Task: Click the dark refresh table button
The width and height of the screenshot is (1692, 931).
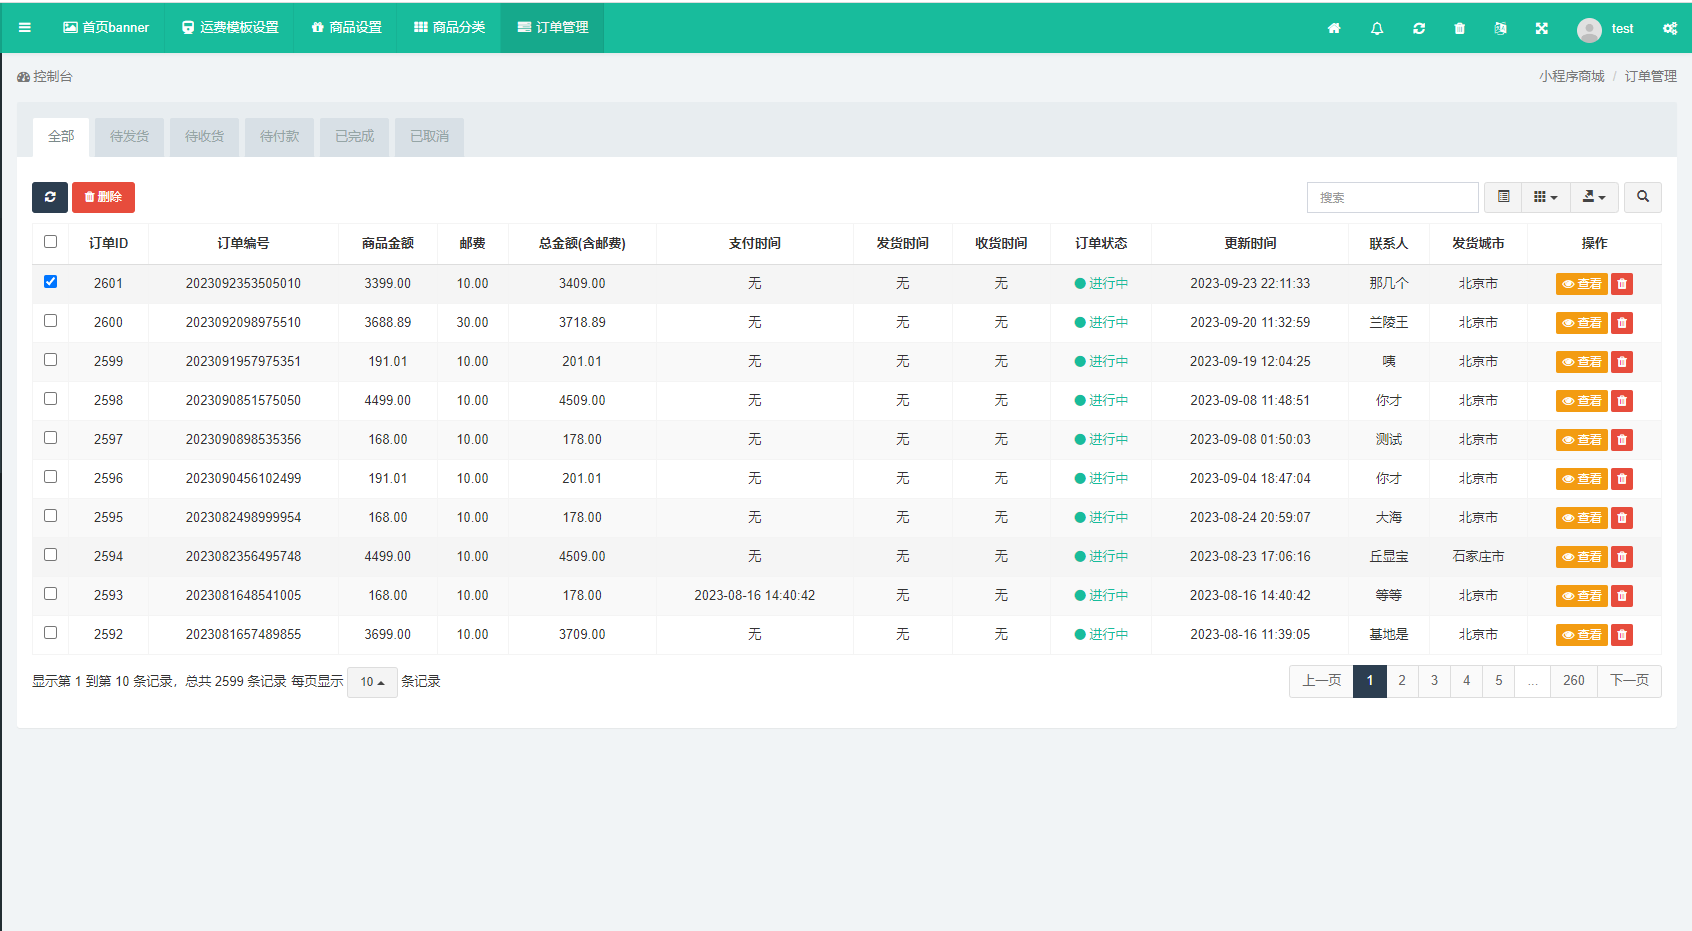Action: coord(50,197)
